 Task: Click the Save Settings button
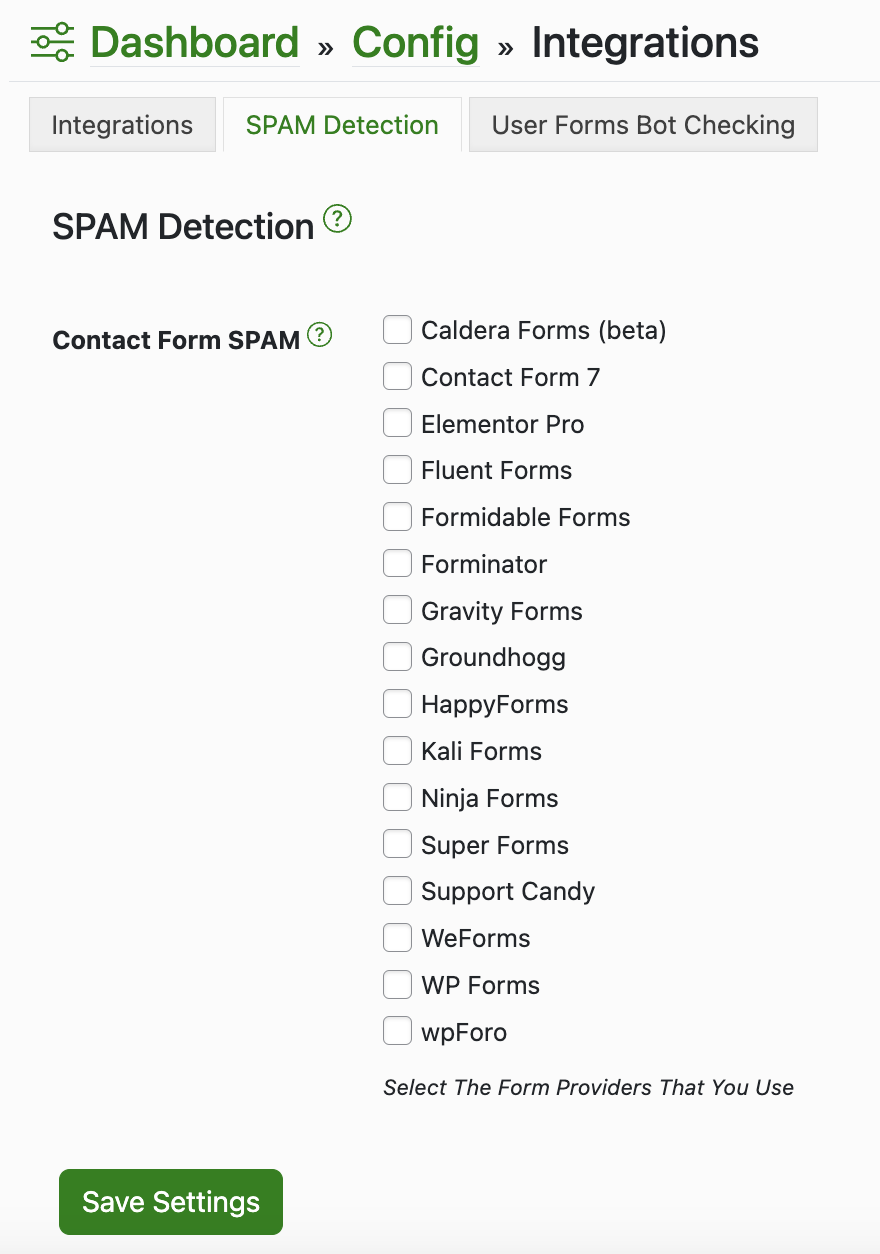170,1202
